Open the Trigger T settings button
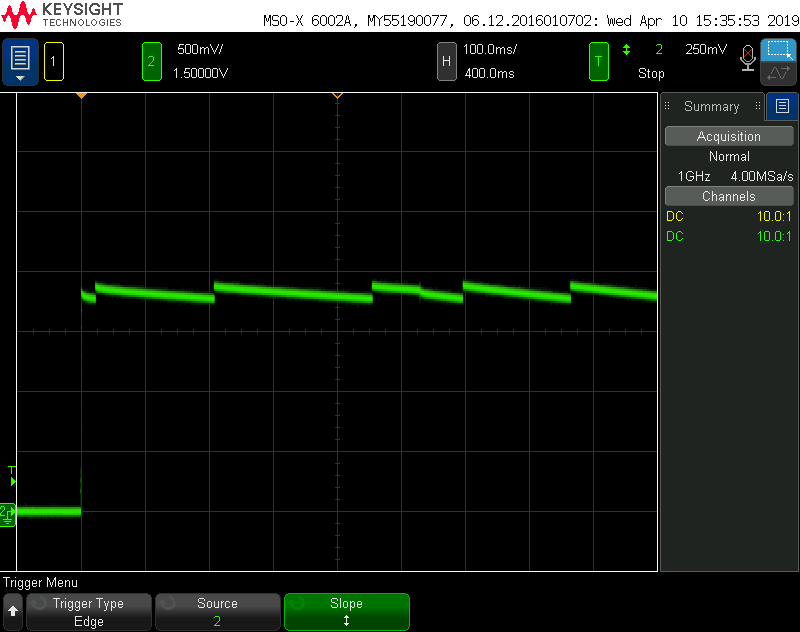This screenshot has height=632, width=800. 598,62
